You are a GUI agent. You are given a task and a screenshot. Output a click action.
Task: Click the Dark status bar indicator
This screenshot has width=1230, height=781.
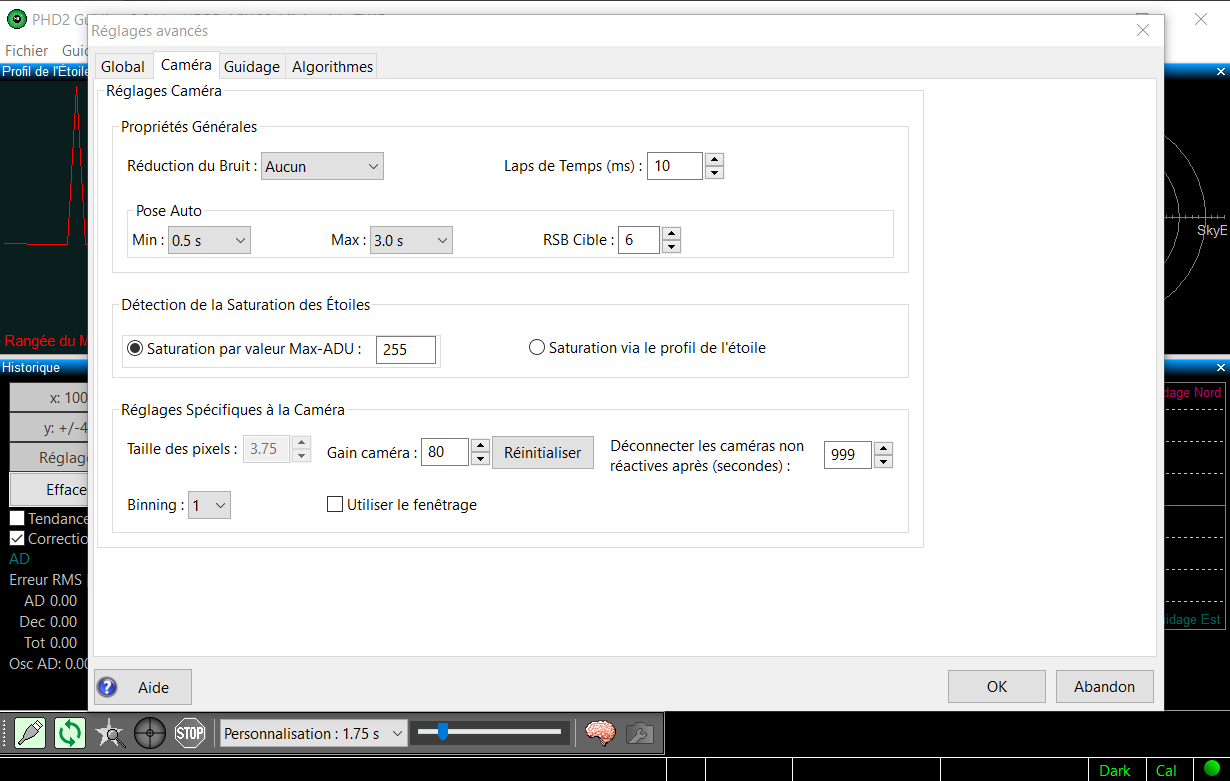(x=1115, y=770)
